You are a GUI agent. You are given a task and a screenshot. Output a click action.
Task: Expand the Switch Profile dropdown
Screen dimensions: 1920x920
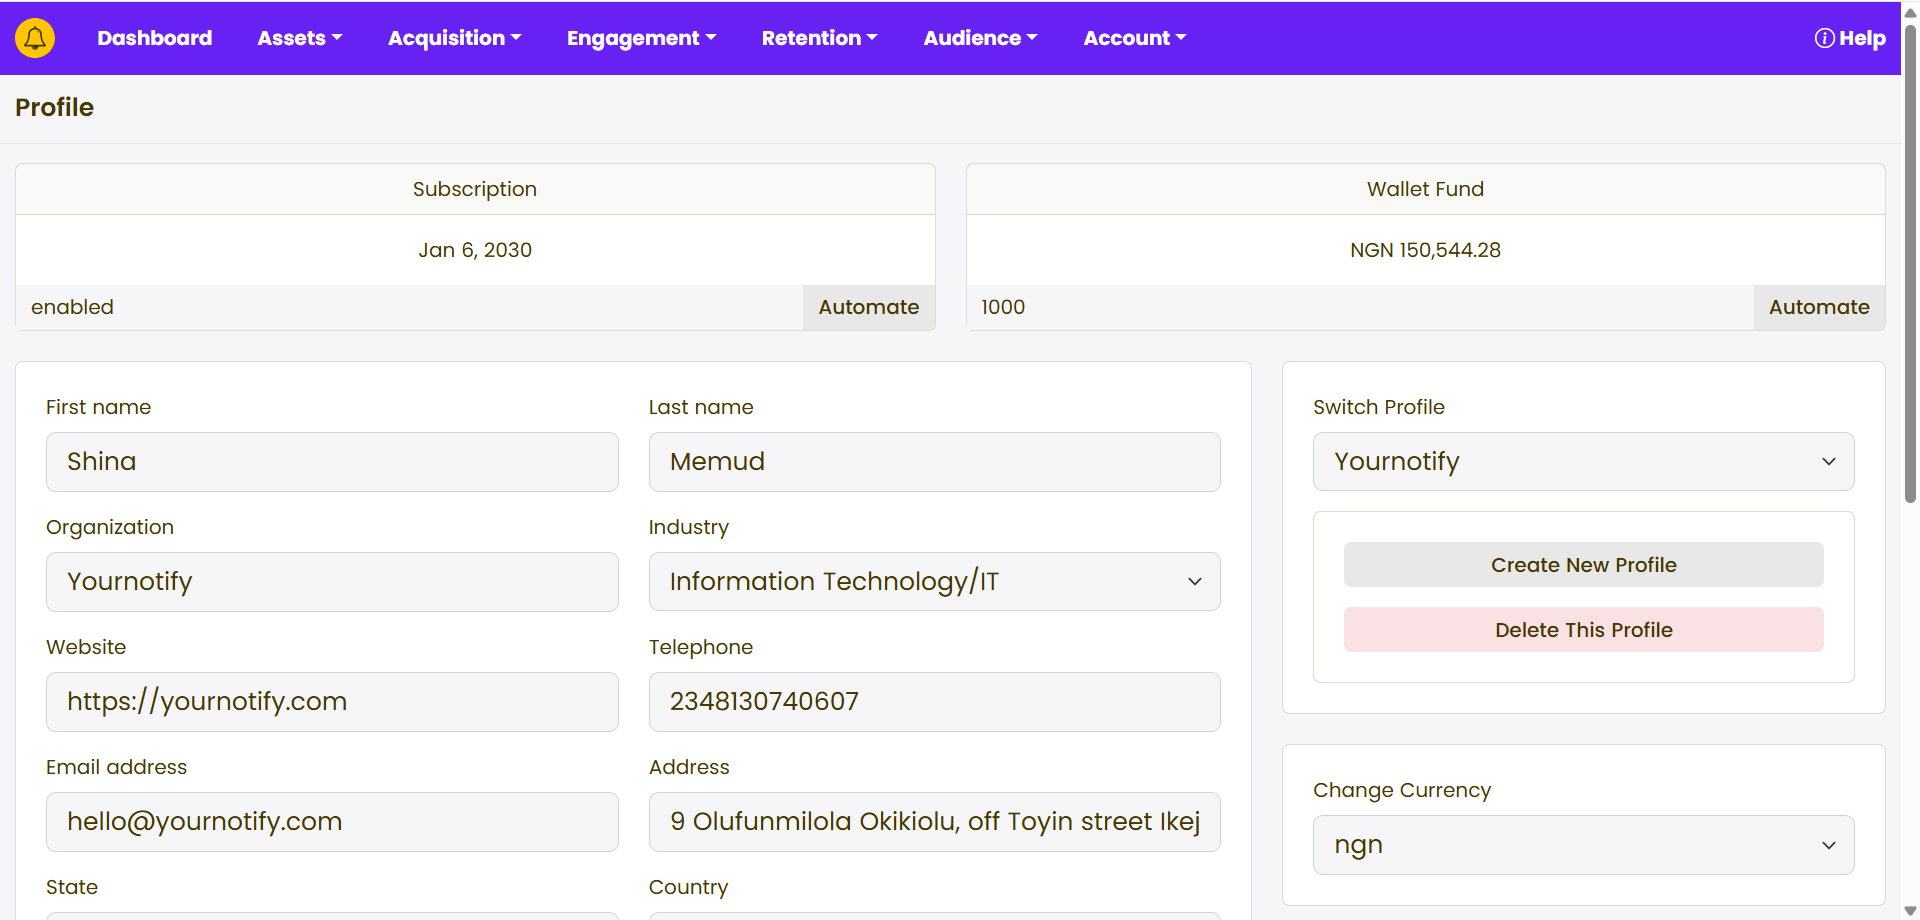1583,462
